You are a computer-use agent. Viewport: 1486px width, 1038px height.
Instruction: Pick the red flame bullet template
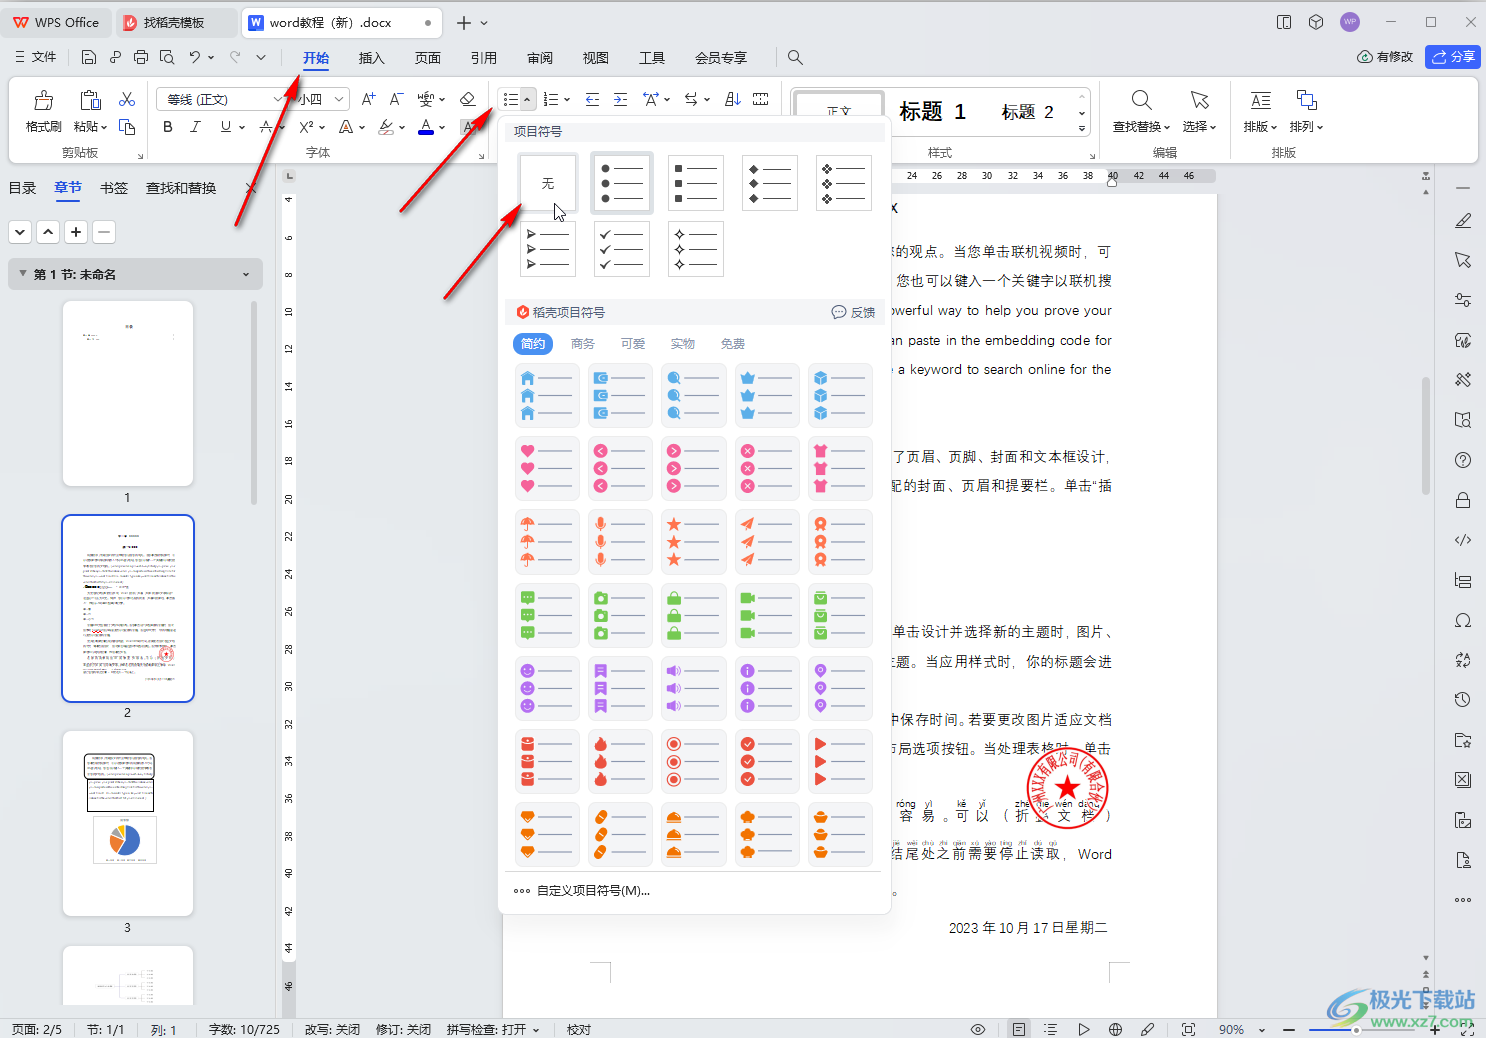621,761
